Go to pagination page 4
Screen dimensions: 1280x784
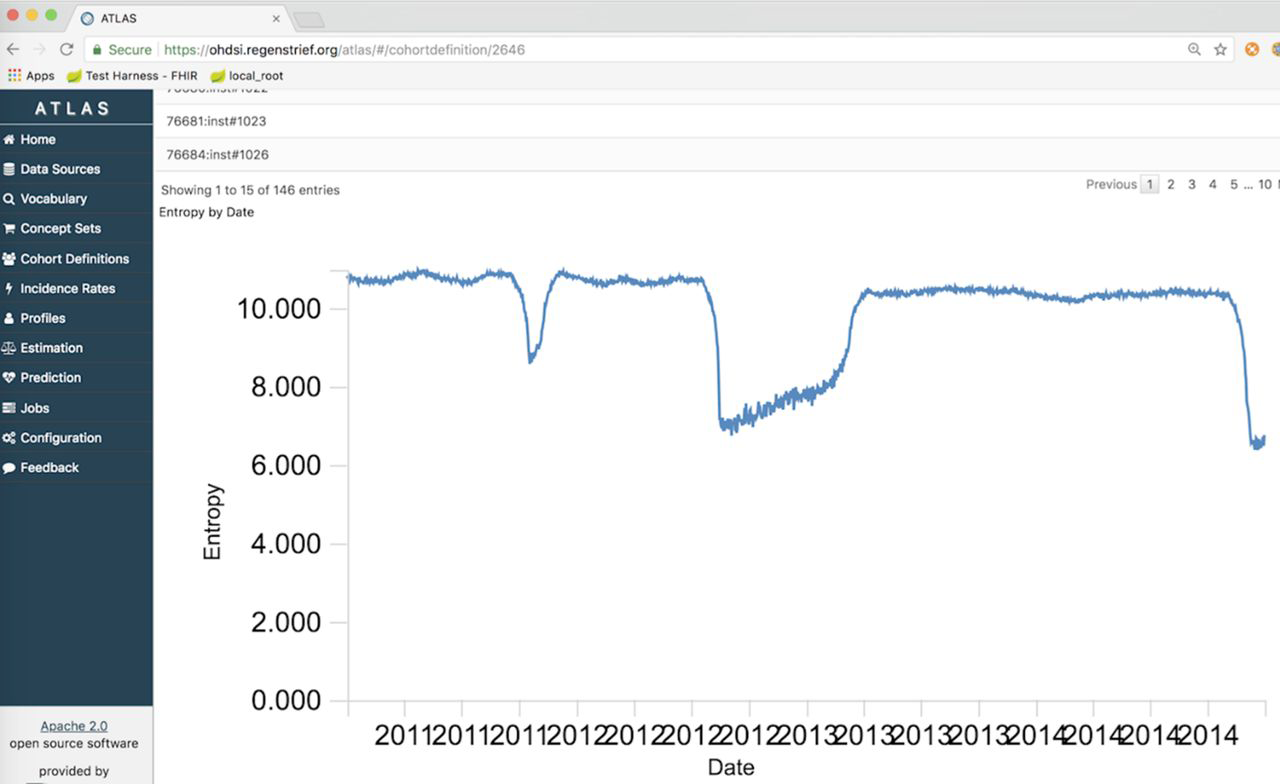(1213, 185)
